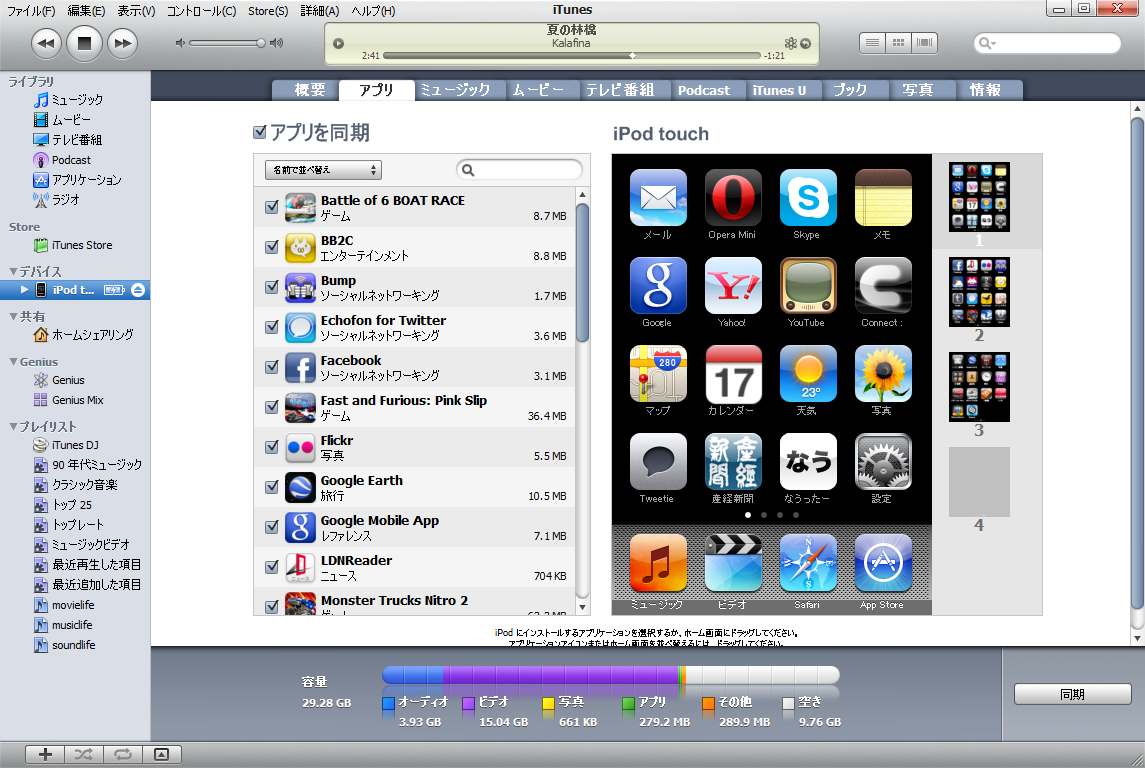Open the search field magnifier dropdown

point(987,43)
